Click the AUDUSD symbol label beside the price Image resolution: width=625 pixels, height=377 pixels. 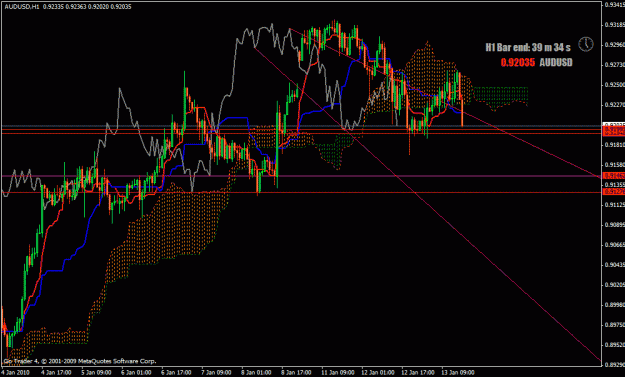click(556, 63)
